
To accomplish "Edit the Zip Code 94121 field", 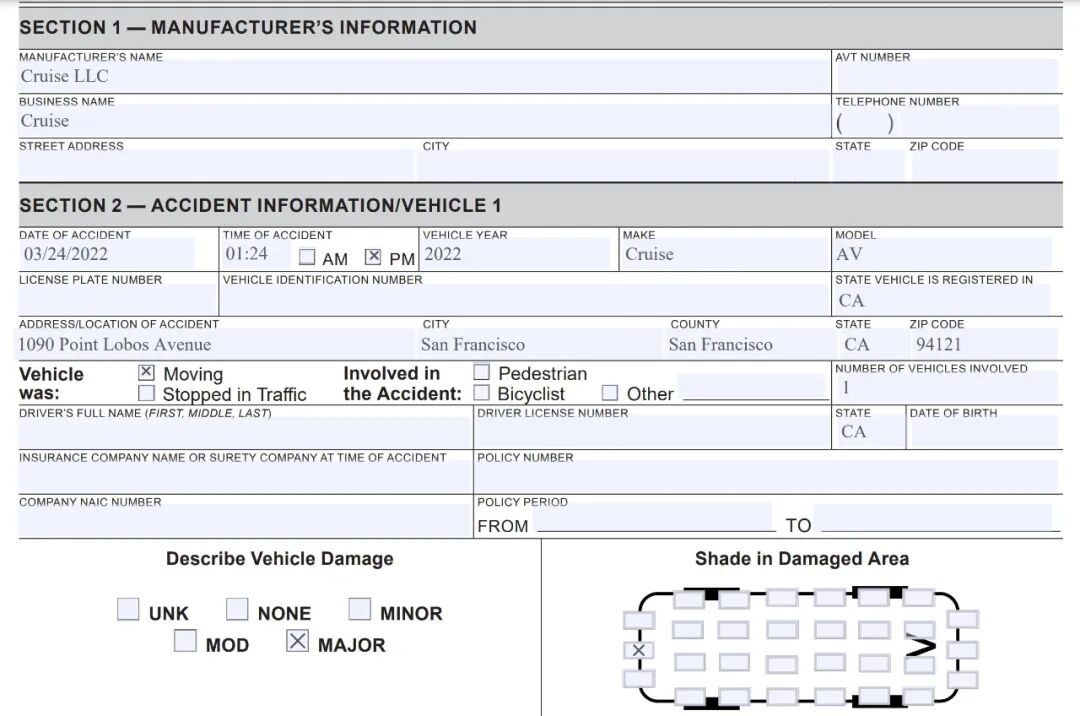I will pos(985,344).
